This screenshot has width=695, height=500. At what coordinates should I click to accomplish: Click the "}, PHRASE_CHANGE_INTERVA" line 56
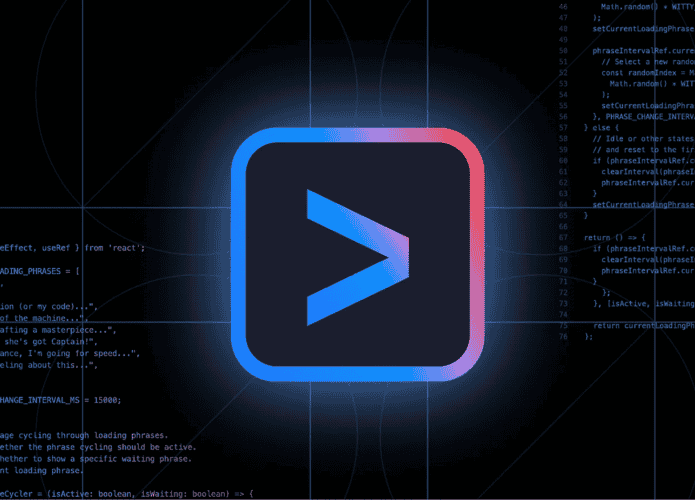pyautogui.click(x=644, y=117)
